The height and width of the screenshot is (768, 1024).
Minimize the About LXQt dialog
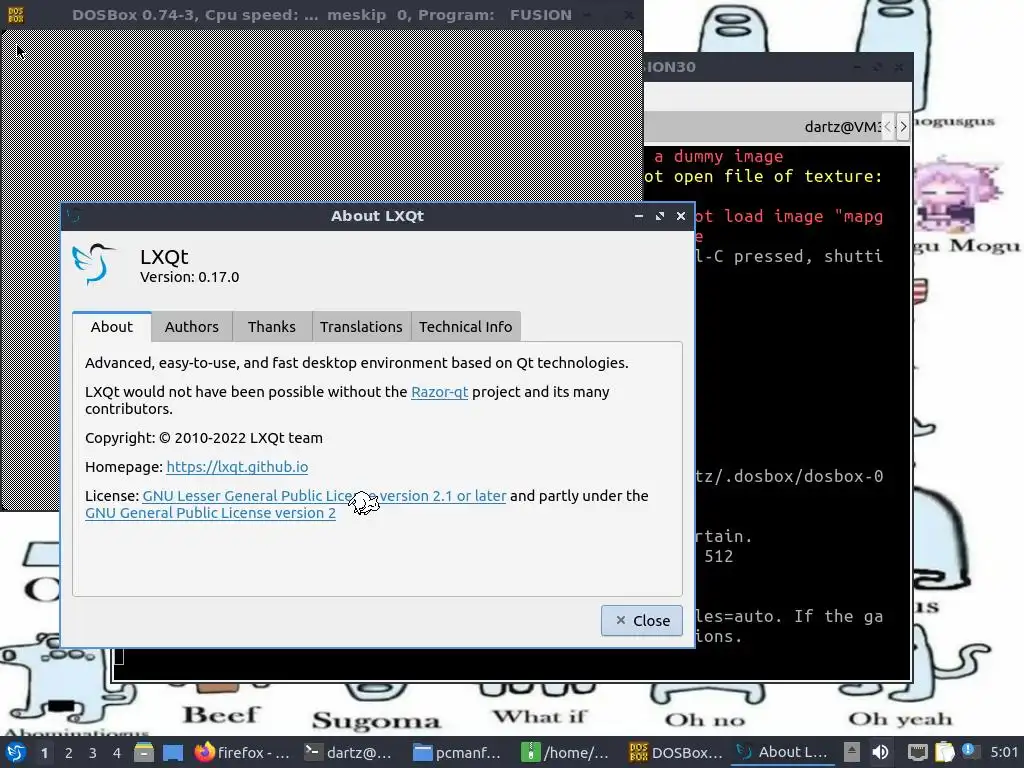(x=639, y=216)
